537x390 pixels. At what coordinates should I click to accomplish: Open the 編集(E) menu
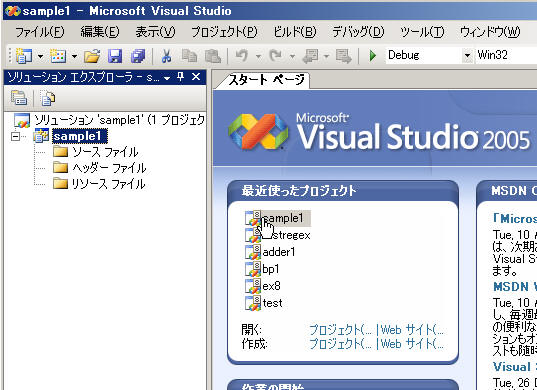[x=100, y=32]
